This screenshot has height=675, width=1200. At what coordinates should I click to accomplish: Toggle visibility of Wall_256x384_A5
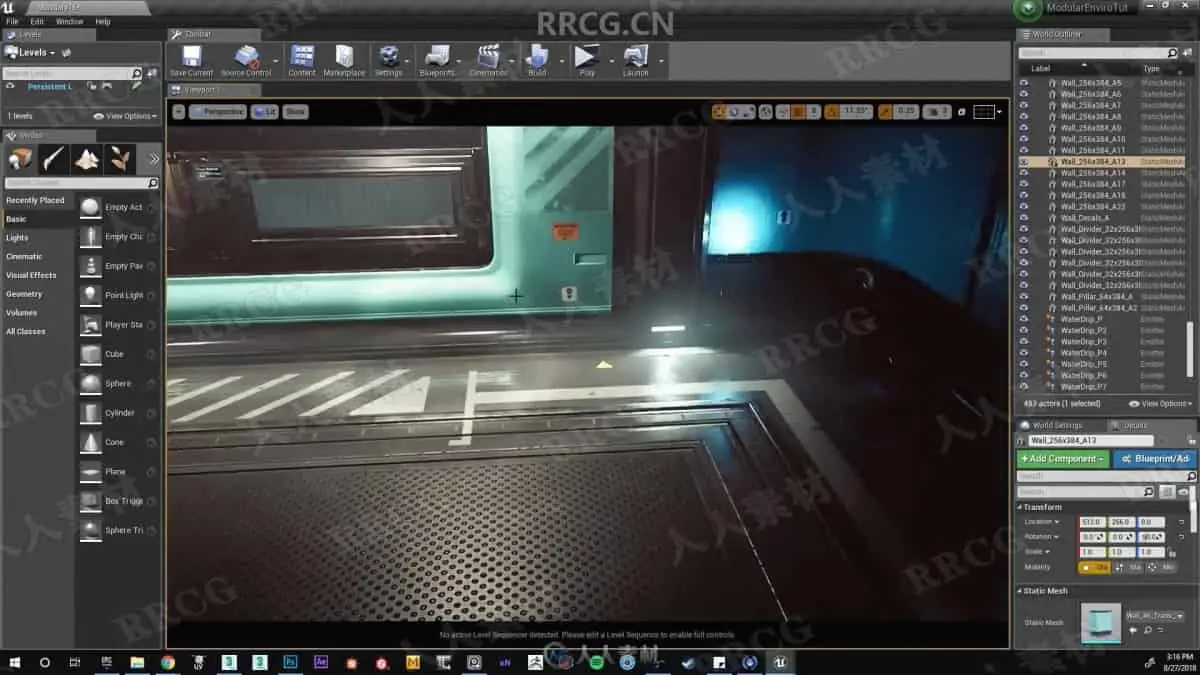tap(1023, 82)
